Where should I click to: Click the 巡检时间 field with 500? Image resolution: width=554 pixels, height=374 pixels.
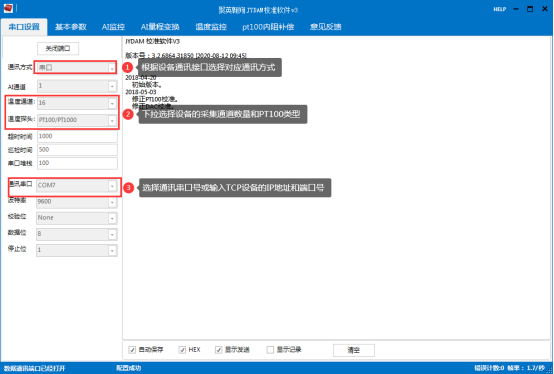point(77,150)
